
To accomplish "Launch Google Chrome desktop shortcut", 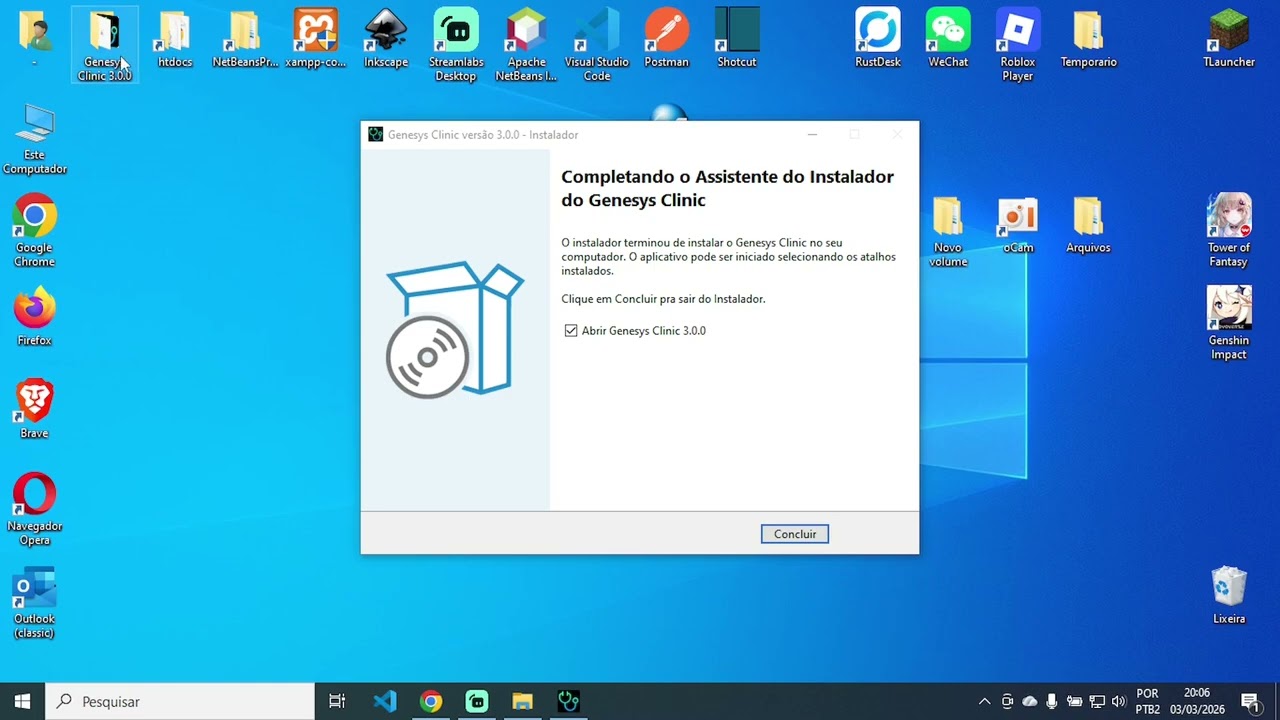I will 35,231.
